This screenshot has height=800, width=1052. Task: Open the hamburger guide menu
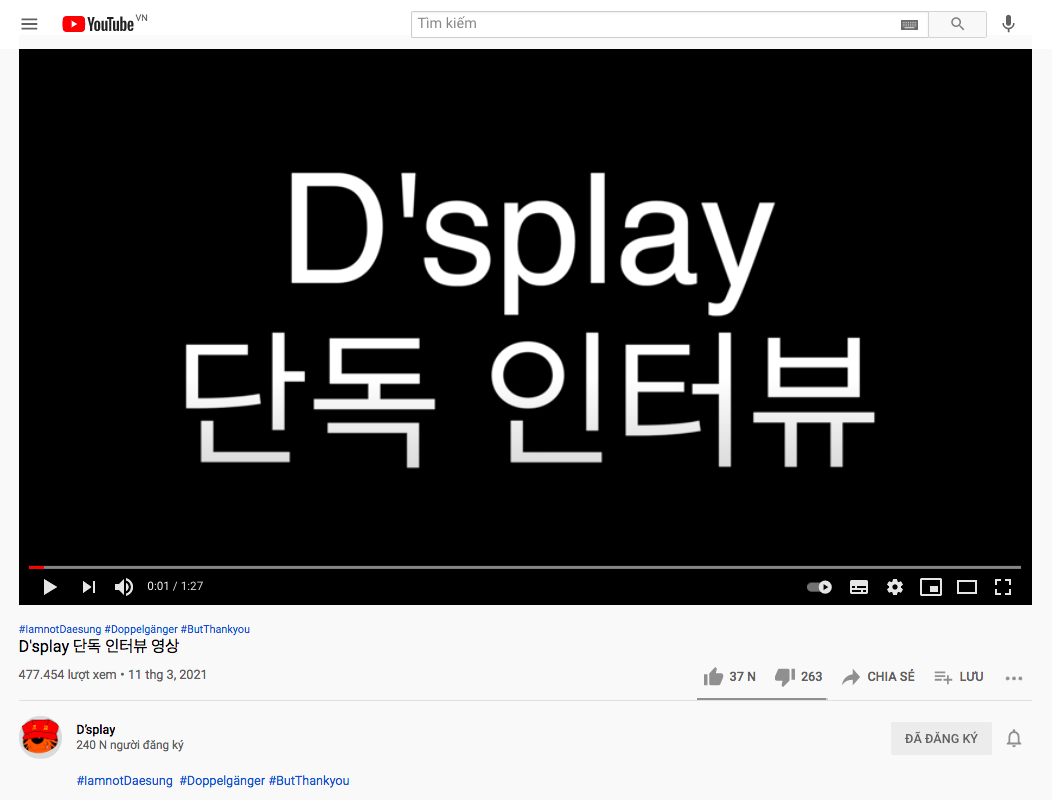30,24
